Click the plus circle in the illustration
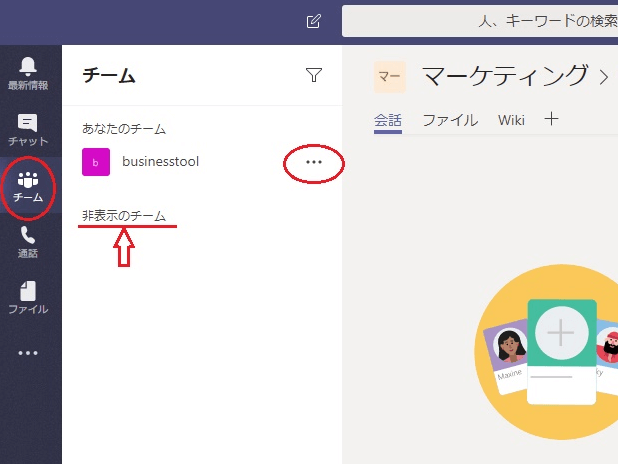The width and height of the screenshot is (618, 464). (561, 333)
